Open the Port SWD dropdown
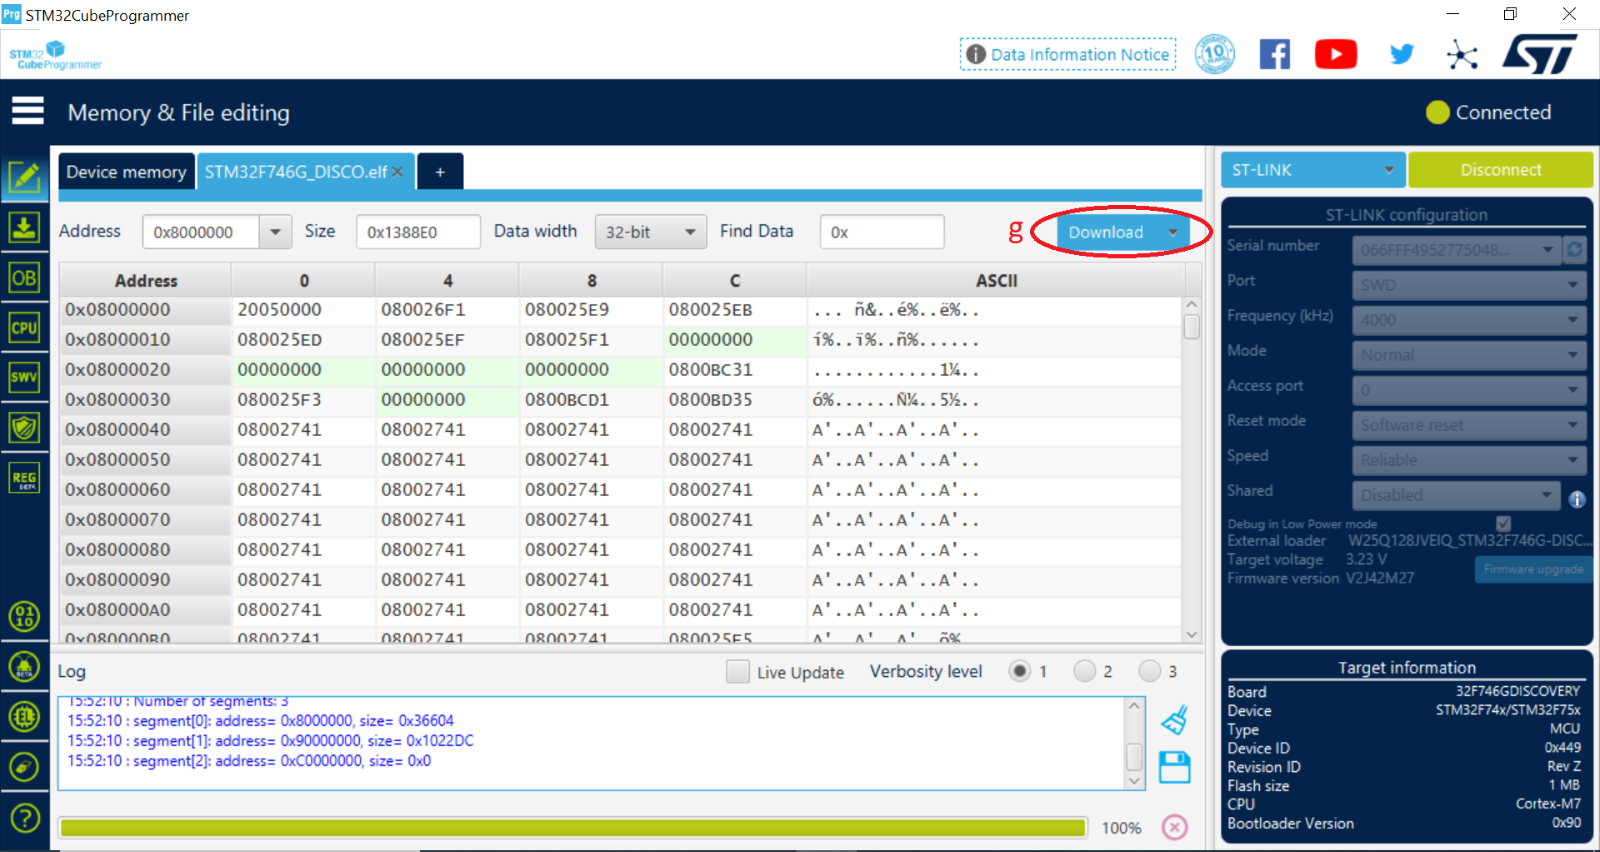Image resolution: width=1600 pixels, height=852 pixels. click(1469, 285)
